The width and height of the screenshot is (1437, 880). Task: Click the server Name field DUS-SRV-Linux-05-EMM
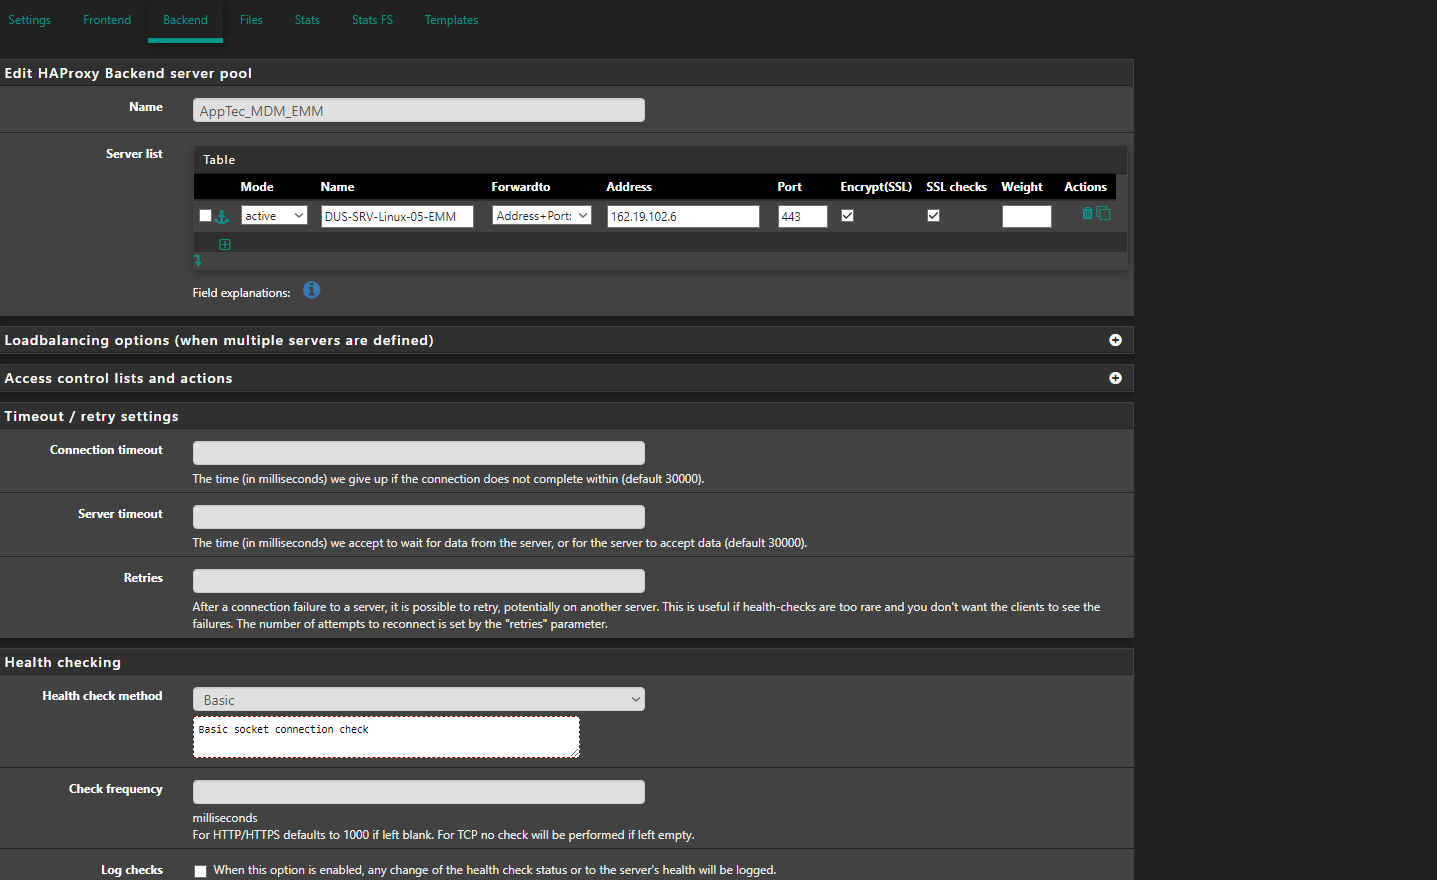pos(397,216)
